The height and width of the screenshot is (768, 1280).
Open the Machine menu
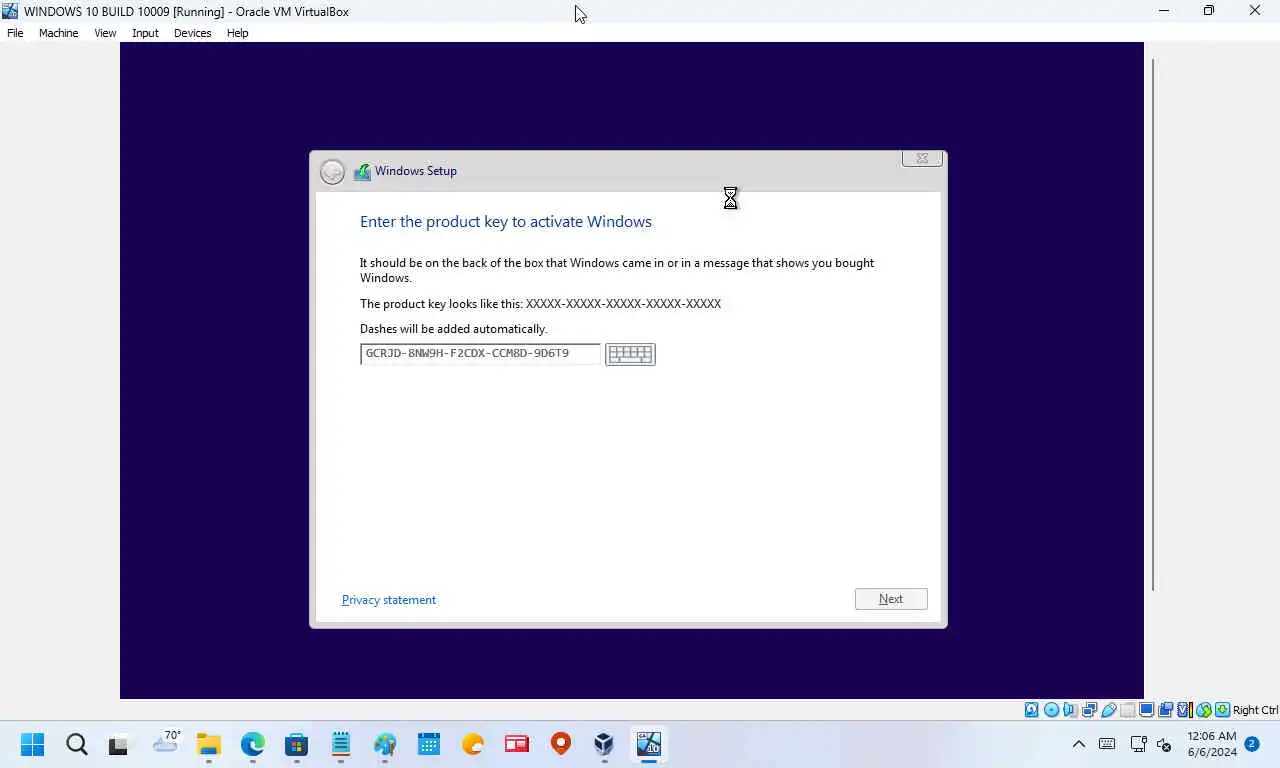58,33
